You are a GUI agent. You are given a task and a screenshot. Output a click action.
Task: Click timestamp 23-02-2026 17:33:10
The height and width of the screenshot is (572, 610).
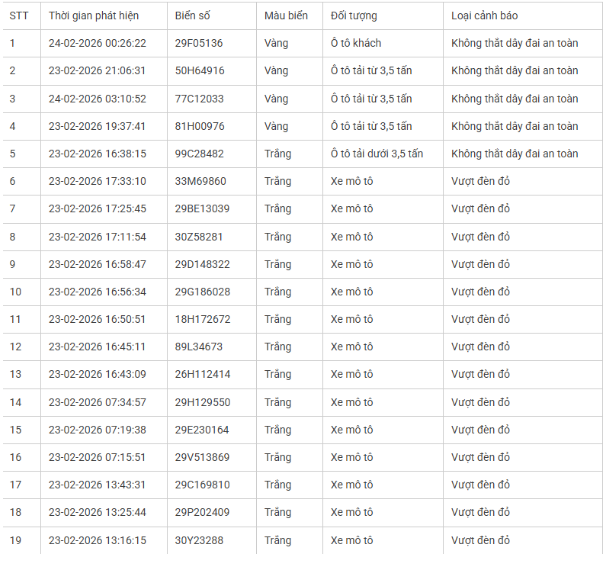click(97, 181)
